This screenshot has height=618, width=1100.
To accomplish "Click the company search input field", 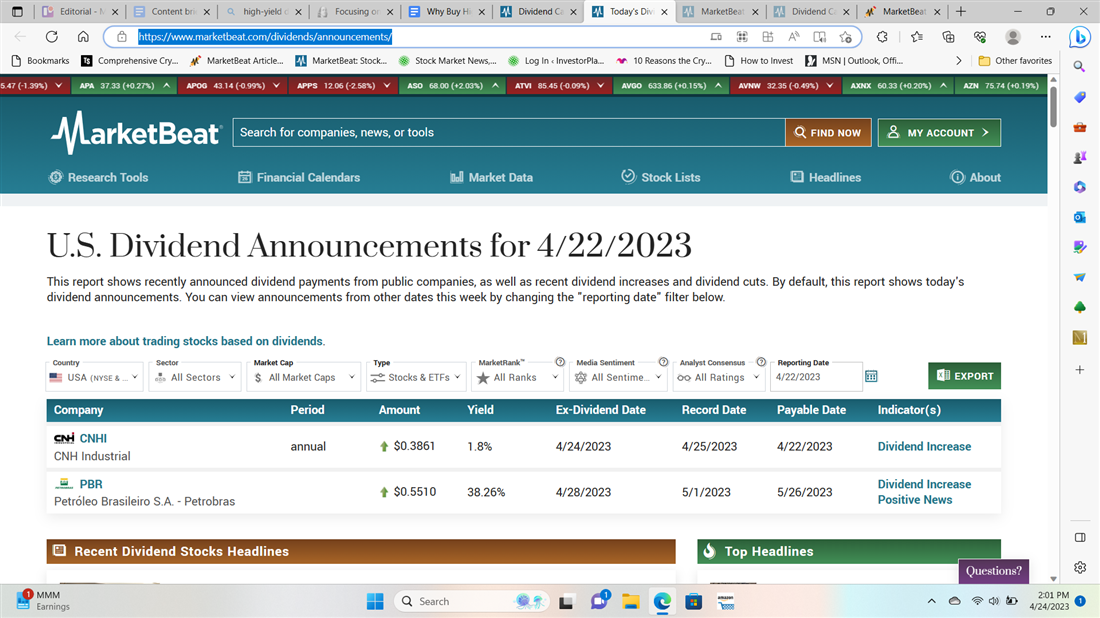I will click(x=508, y=132).
